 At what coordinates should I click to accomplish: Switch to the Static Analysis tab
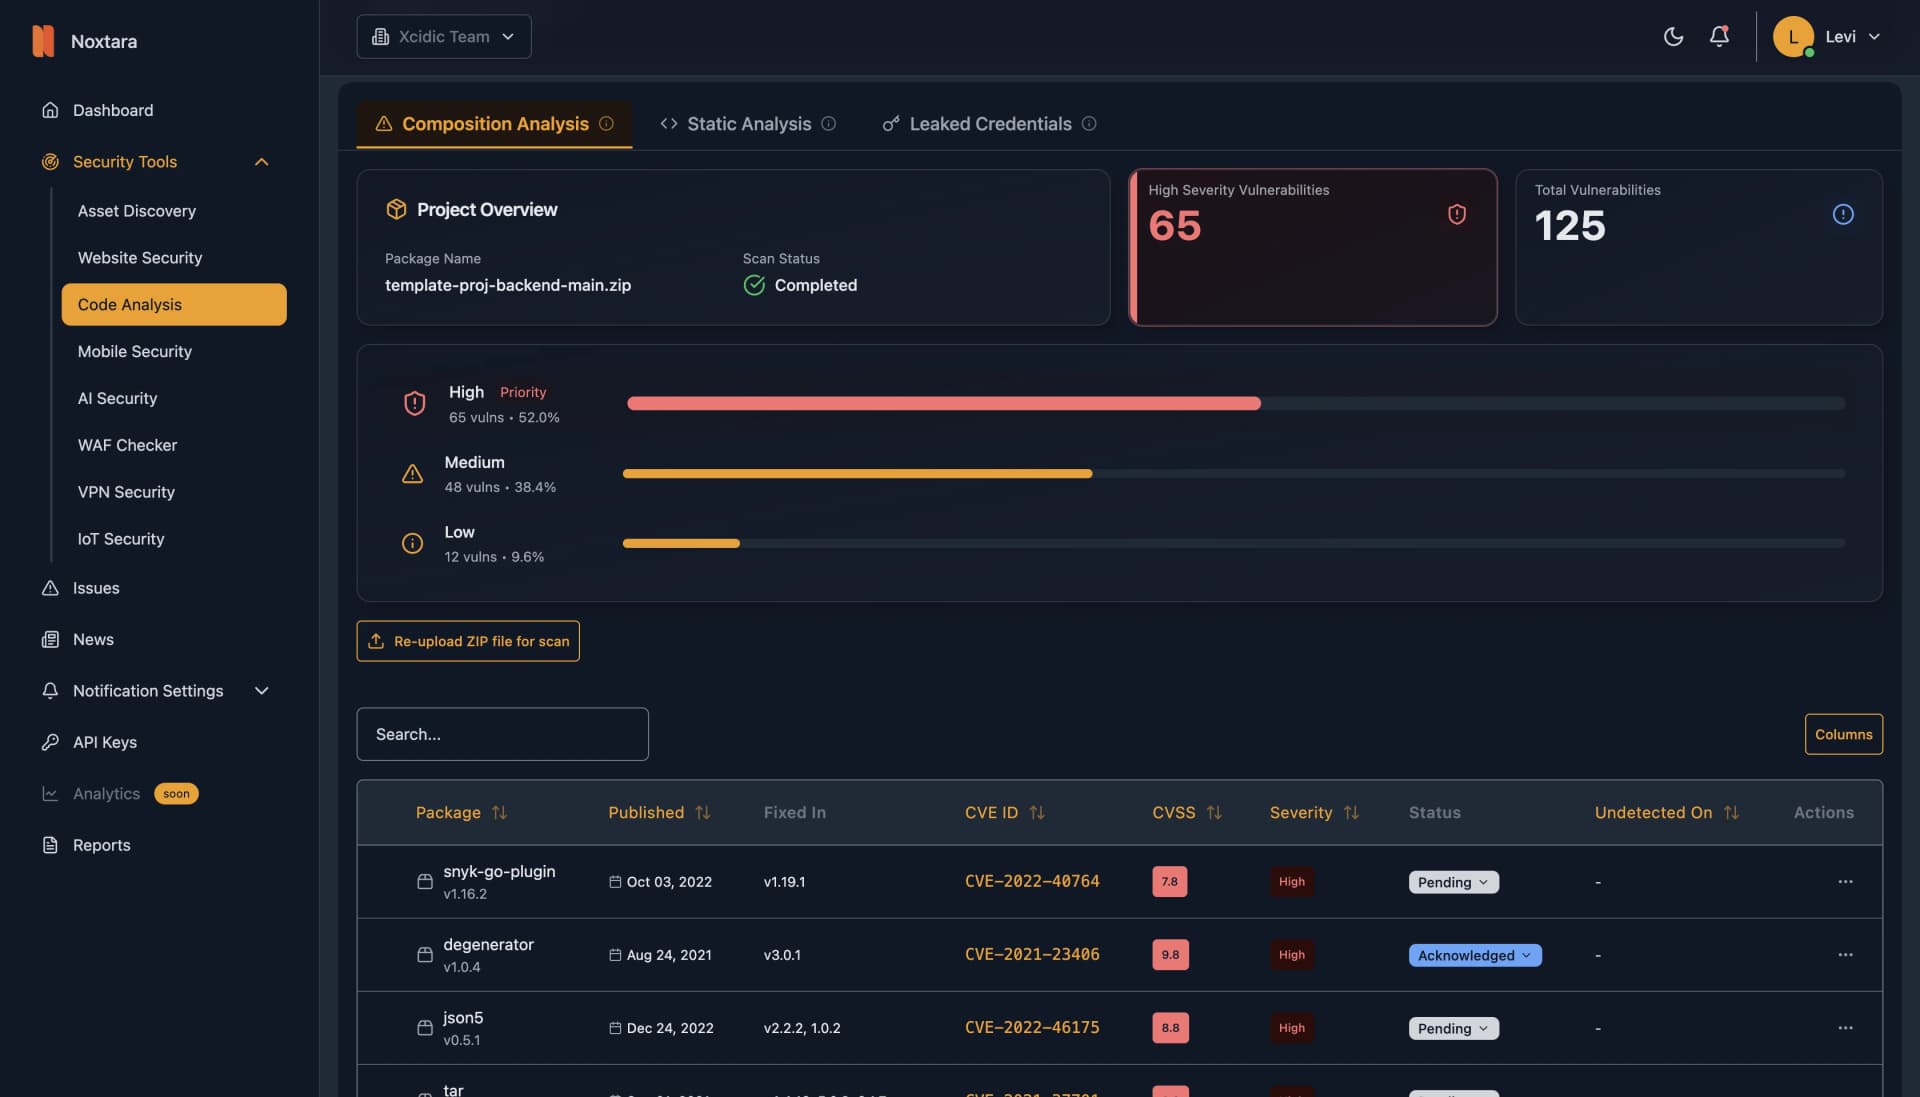[x=748, y=123]
